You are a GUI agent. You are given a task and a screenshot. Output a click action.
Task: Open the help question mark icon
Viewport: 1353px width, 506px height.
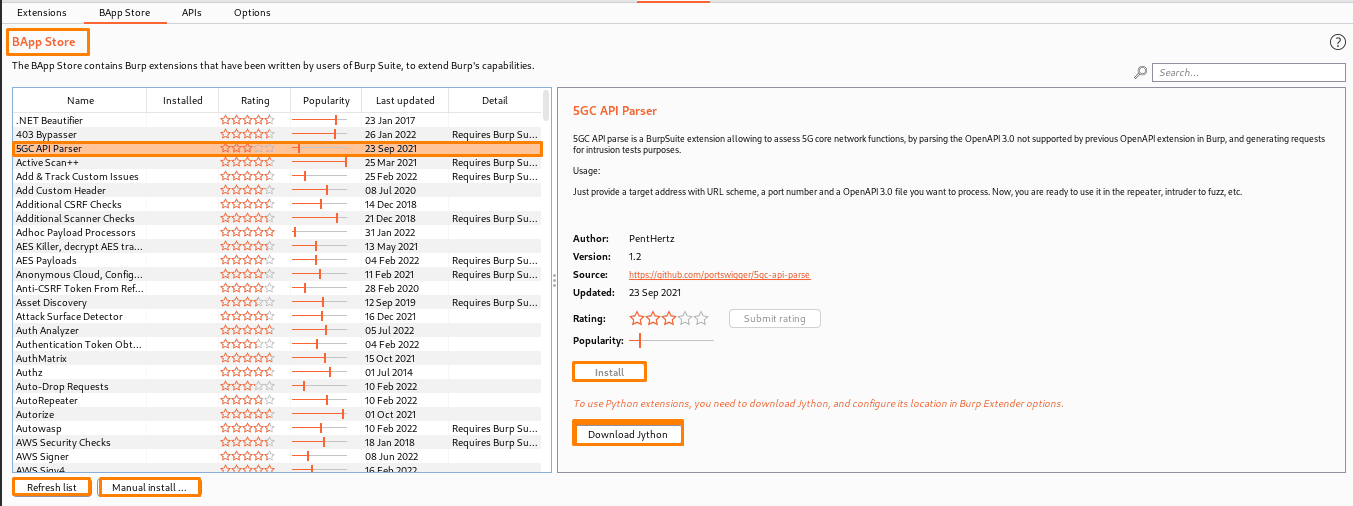tap(1338, 42)
